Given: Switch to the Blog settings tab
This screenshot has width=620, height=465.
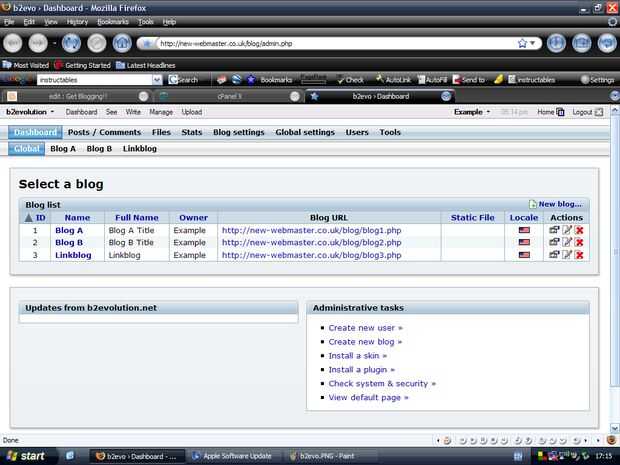Looking at the screenshot, I should tap(238, 132).
